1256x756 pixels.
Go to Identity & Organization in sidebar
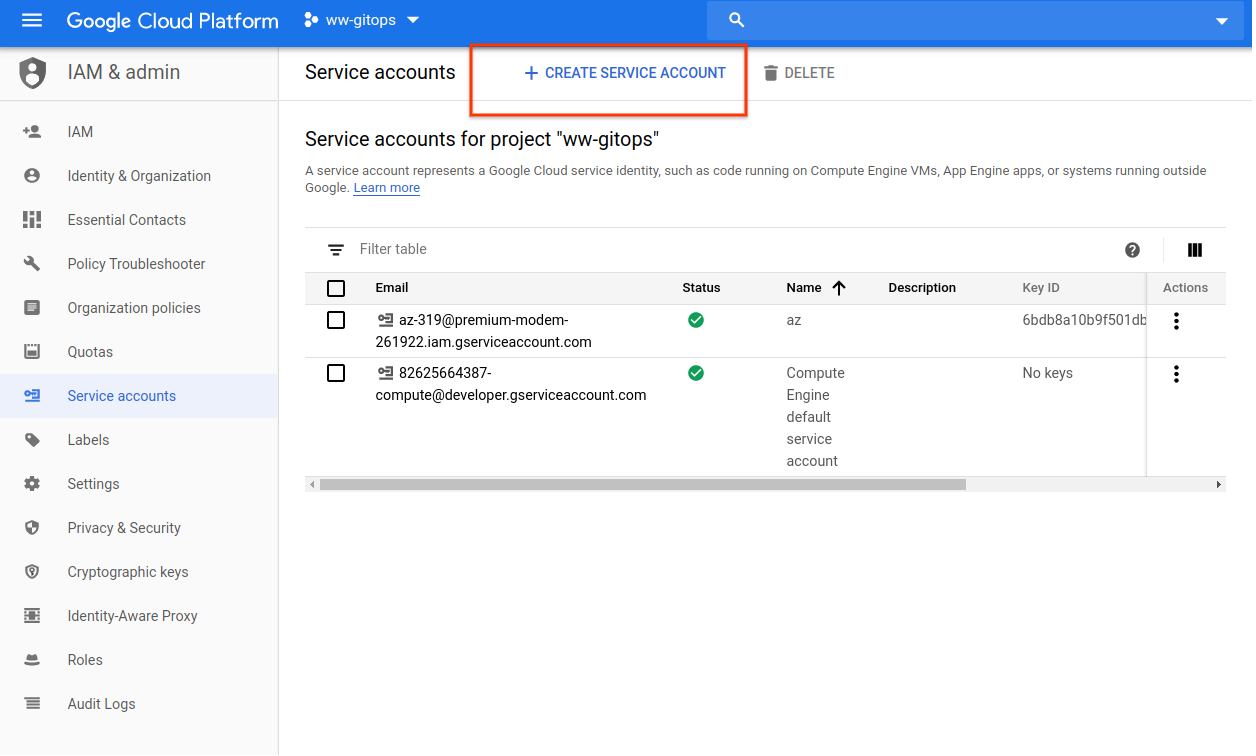pyautogui.click(x=139, y=175)
